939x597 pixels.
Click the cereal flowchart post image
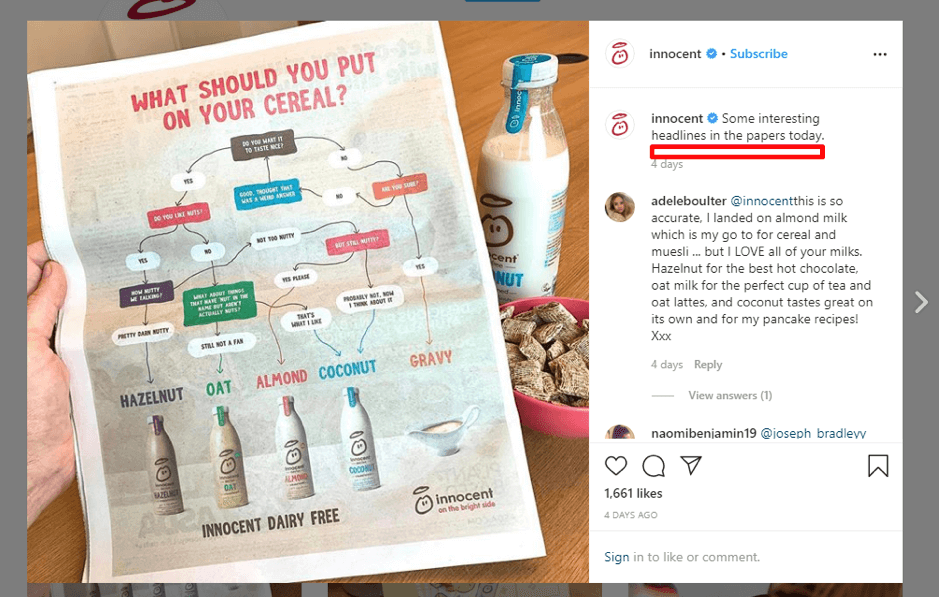pyautogui.click(x=308, y=302)
